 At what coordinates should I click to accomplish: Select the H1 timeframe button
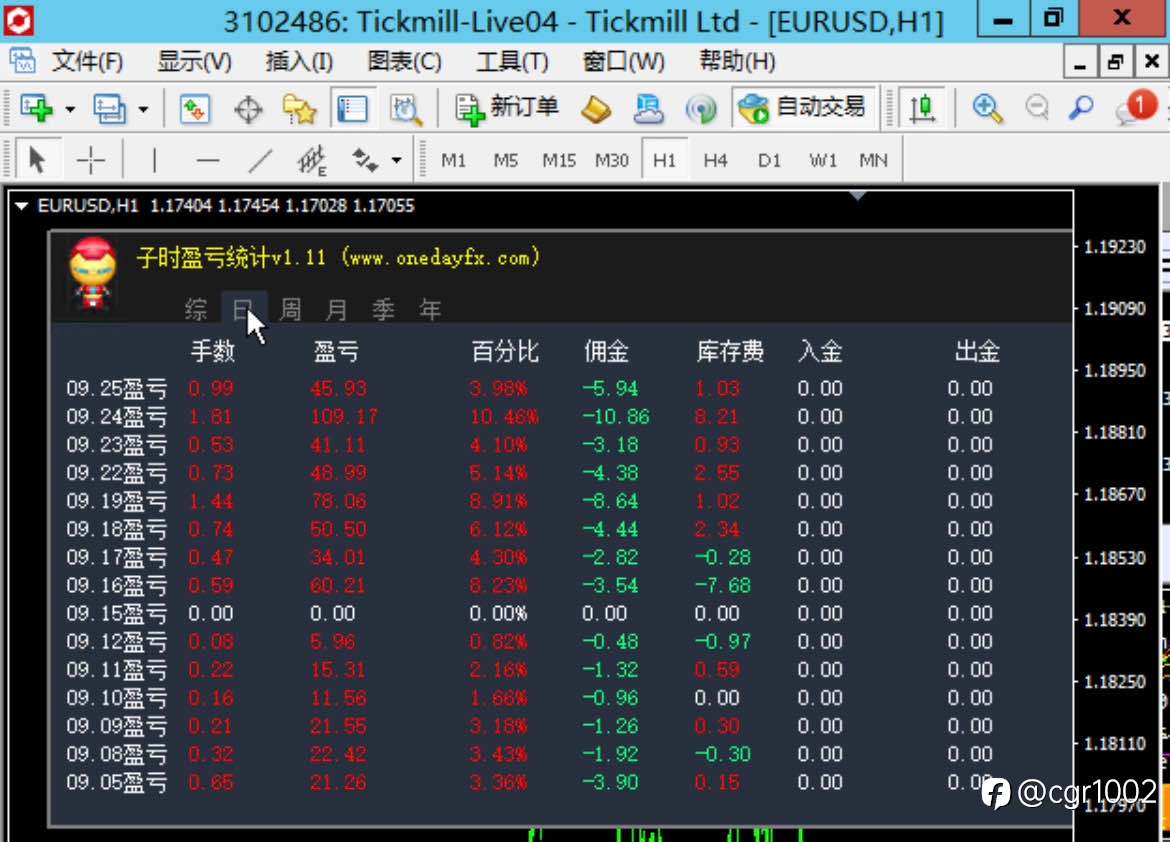[664, 160]
